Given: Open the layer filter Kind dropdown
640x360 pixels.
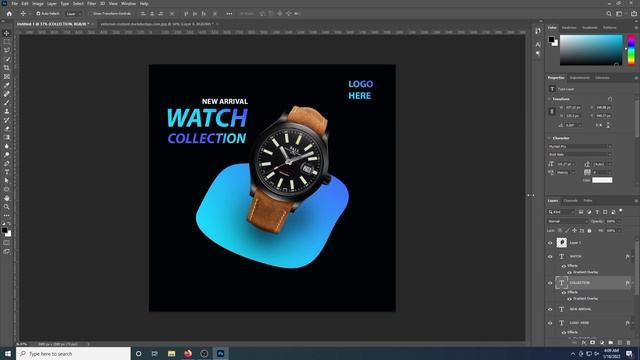Looking at the screenshot, I should (x=561, y=212).
